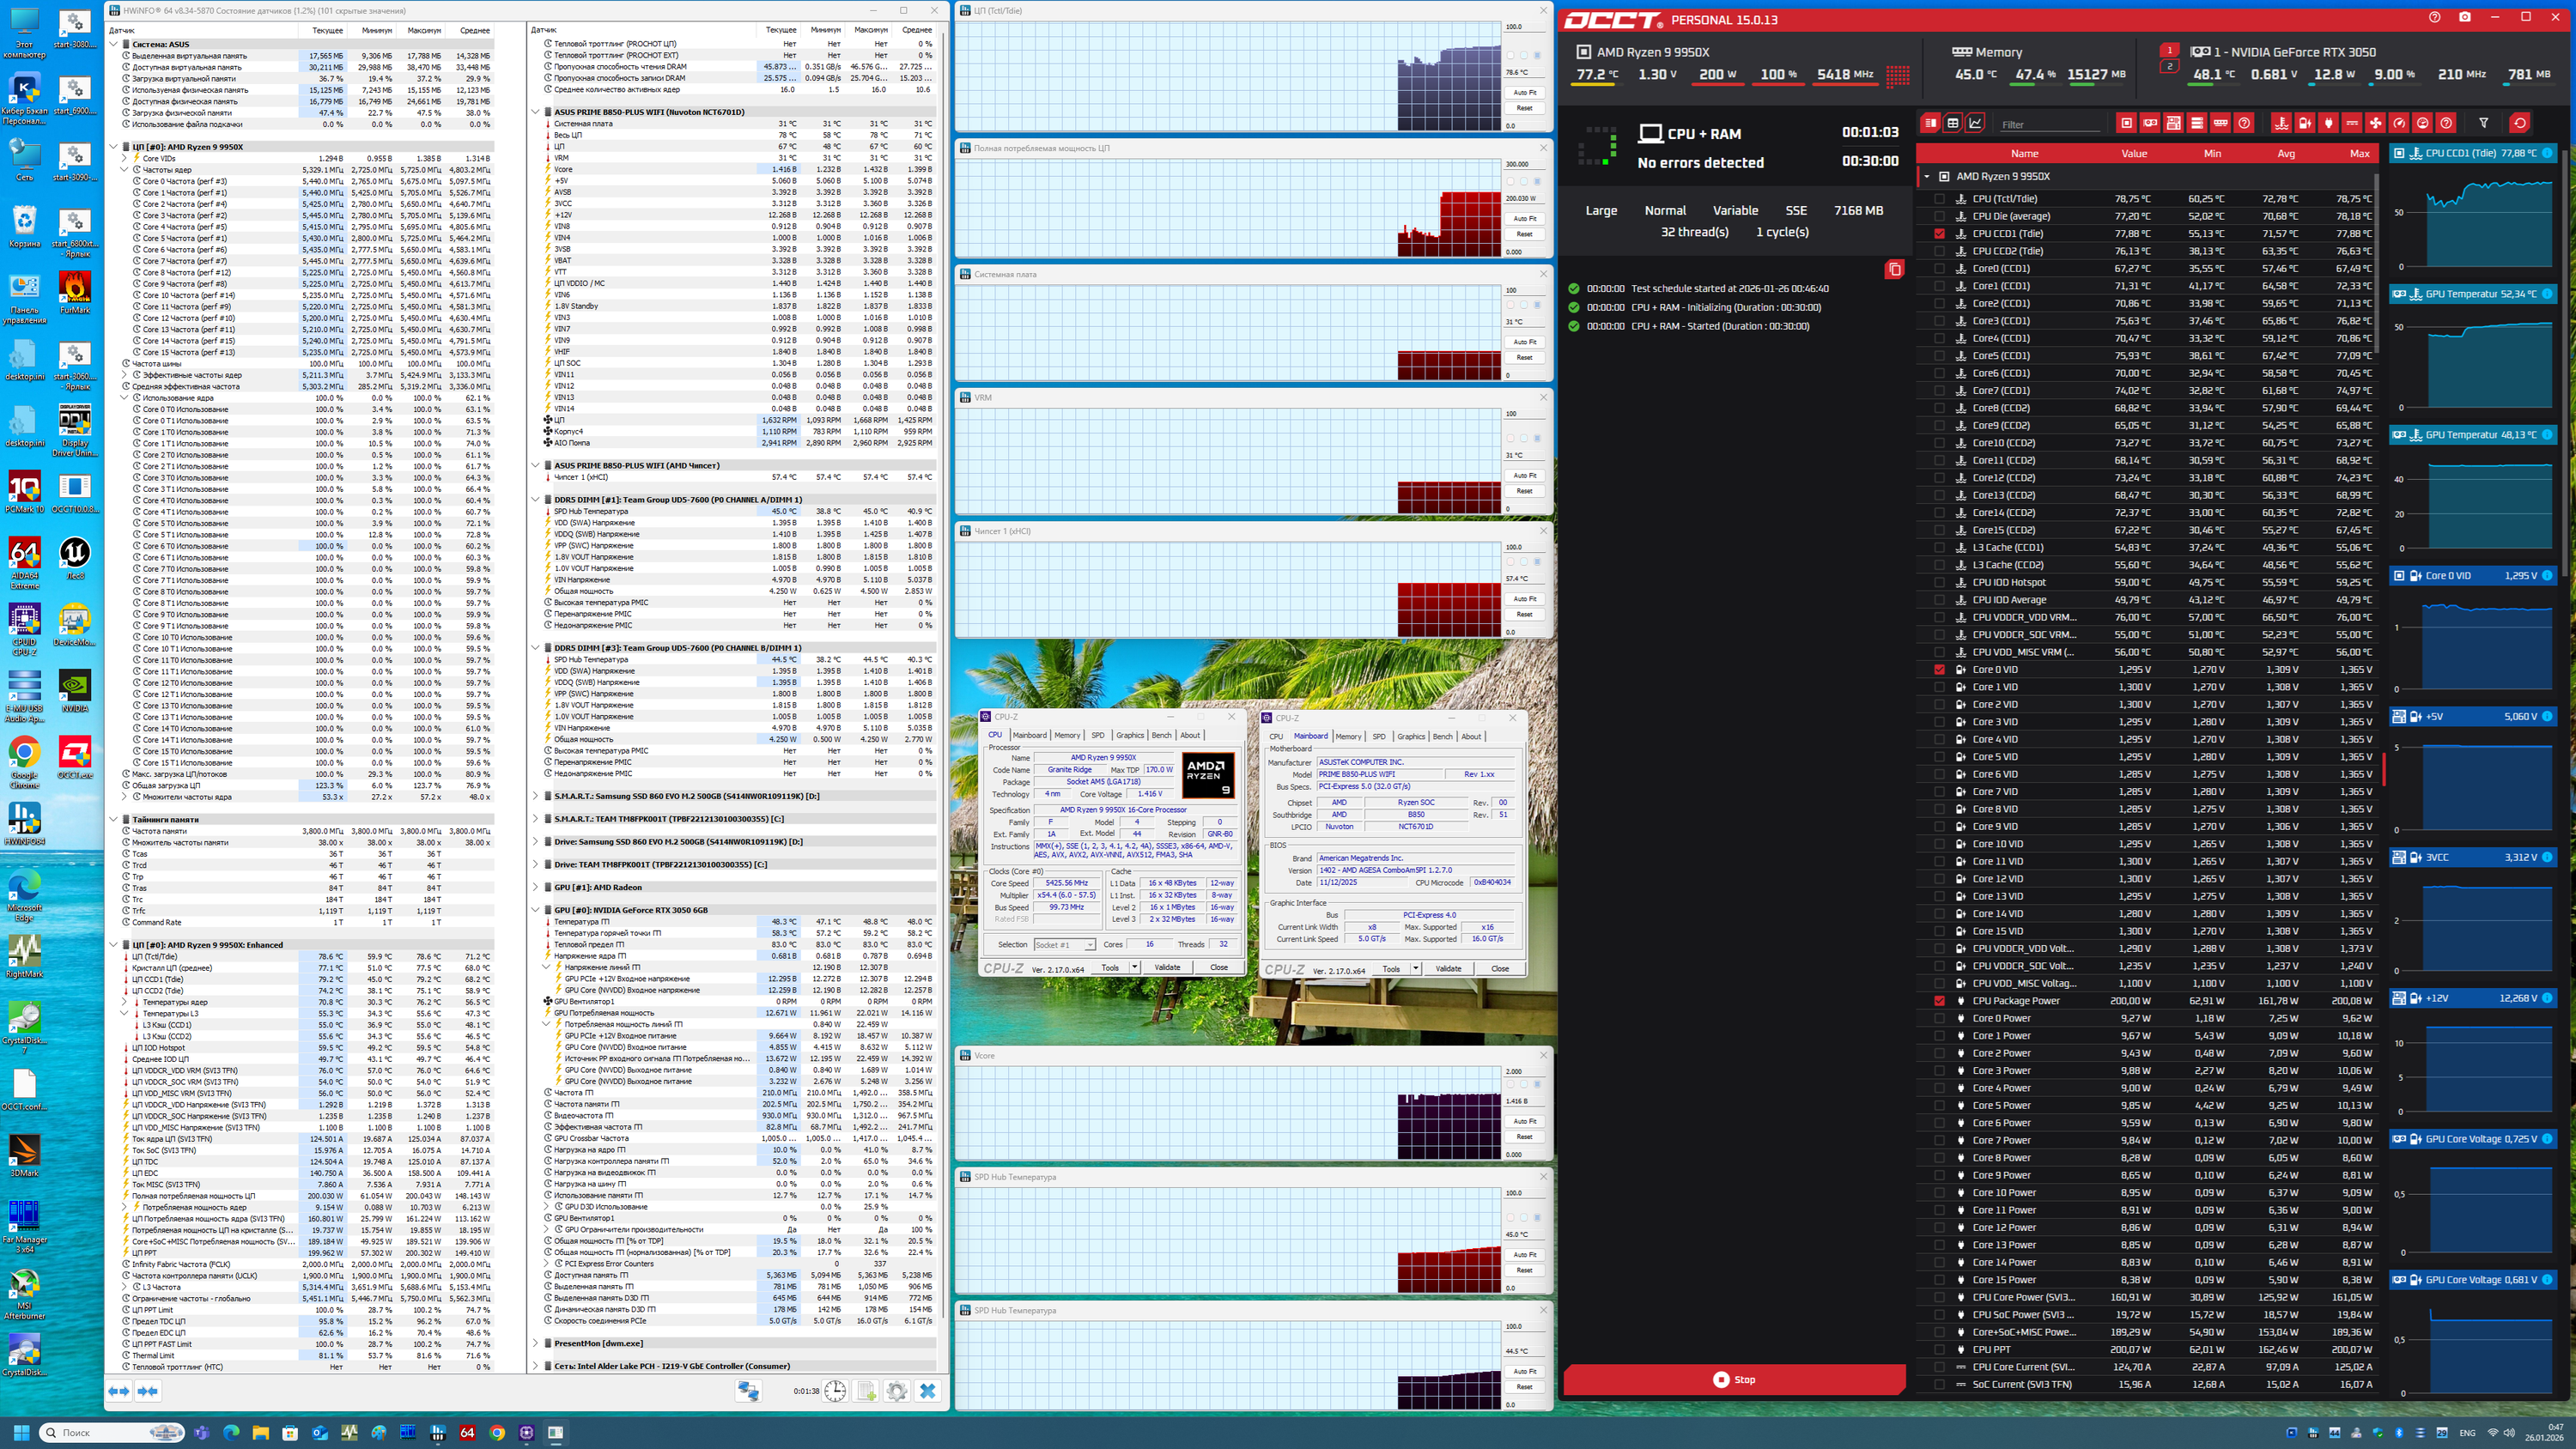Click HWiNFO expand columns arrows icon

(x=119, y=1391)
